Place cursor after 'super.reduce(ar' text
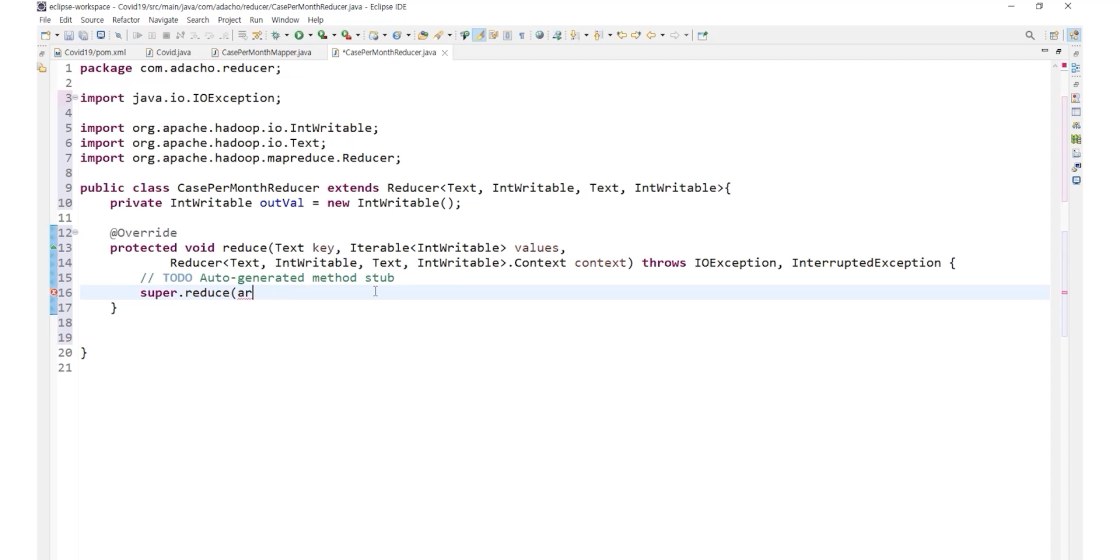This screenshot has height=560, width=1120. tap(254, 293)
